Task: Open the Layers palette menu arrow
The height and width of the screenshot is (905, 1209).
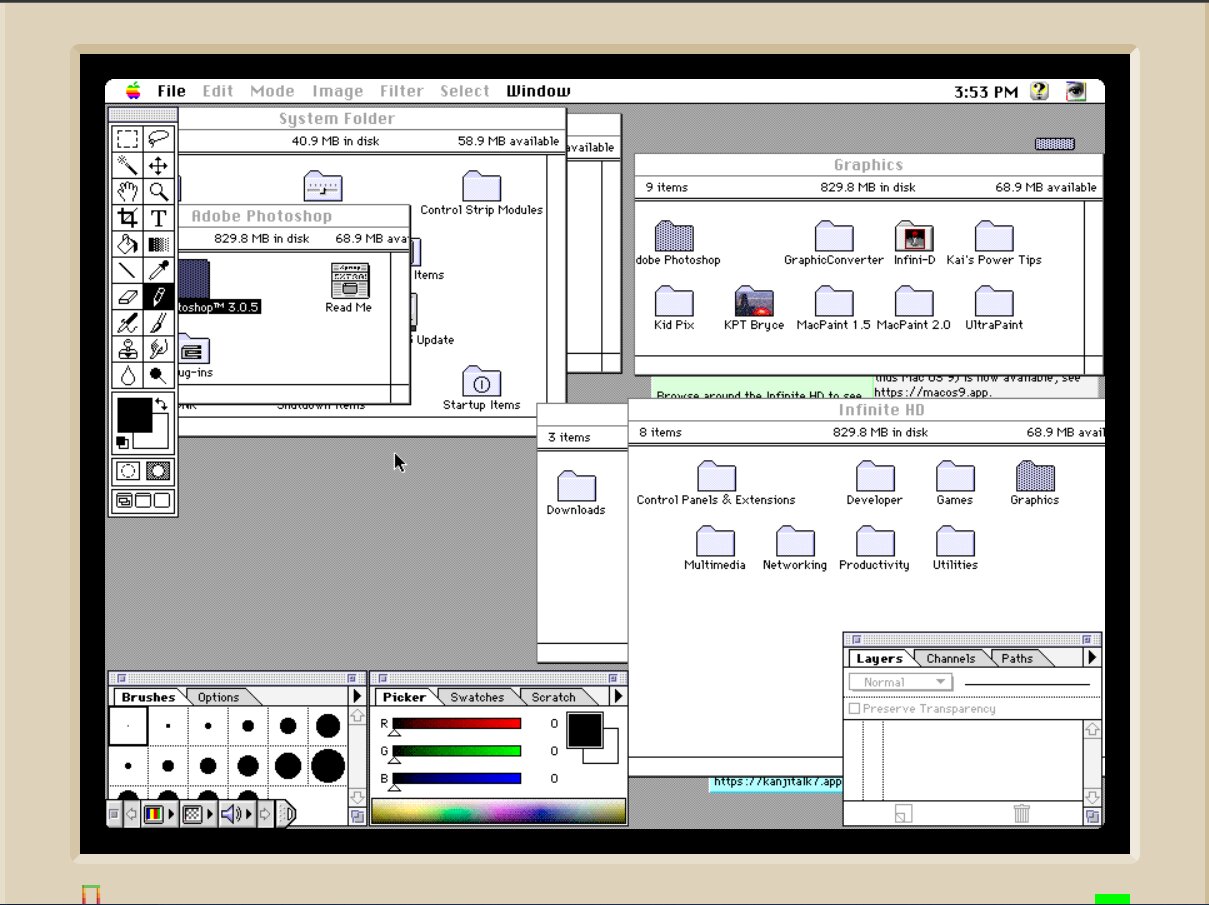Action: pos(1092,657)
